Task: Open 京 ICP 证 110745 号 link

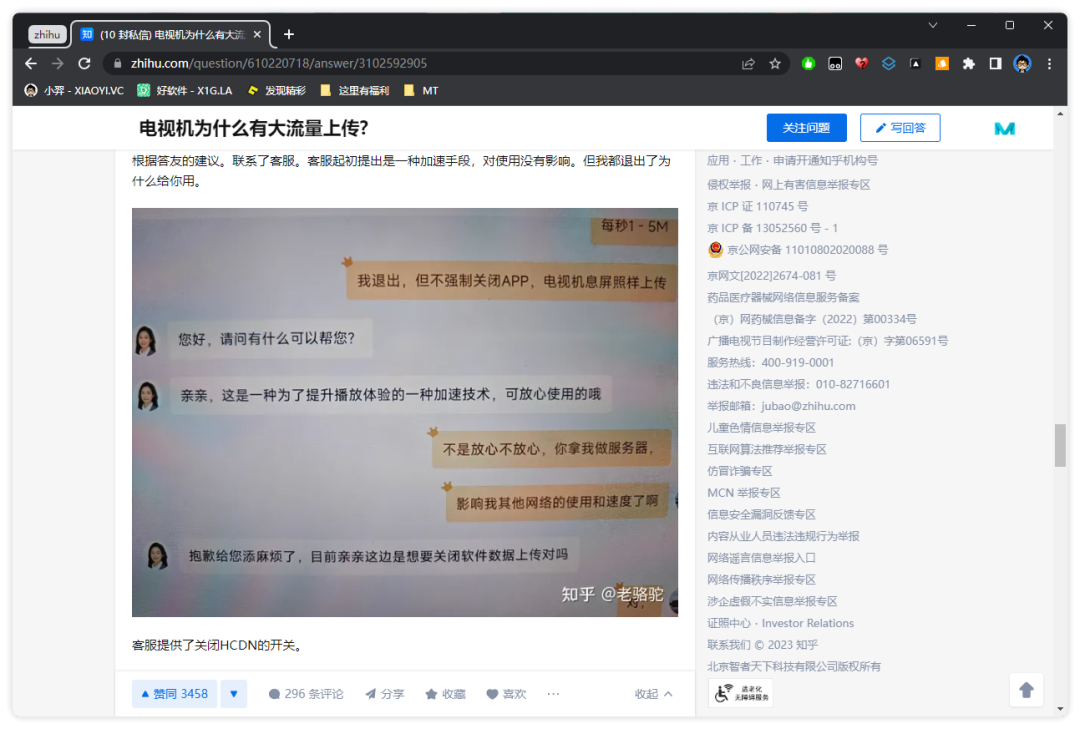Action: coord(758,206)
